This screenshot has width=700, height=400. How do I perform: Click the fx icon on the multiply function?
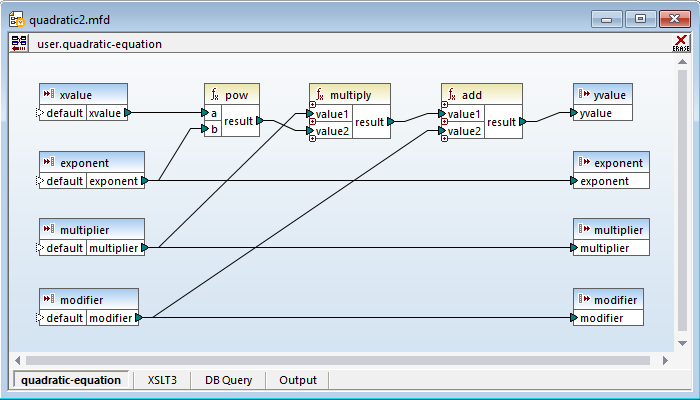[319, 94]
